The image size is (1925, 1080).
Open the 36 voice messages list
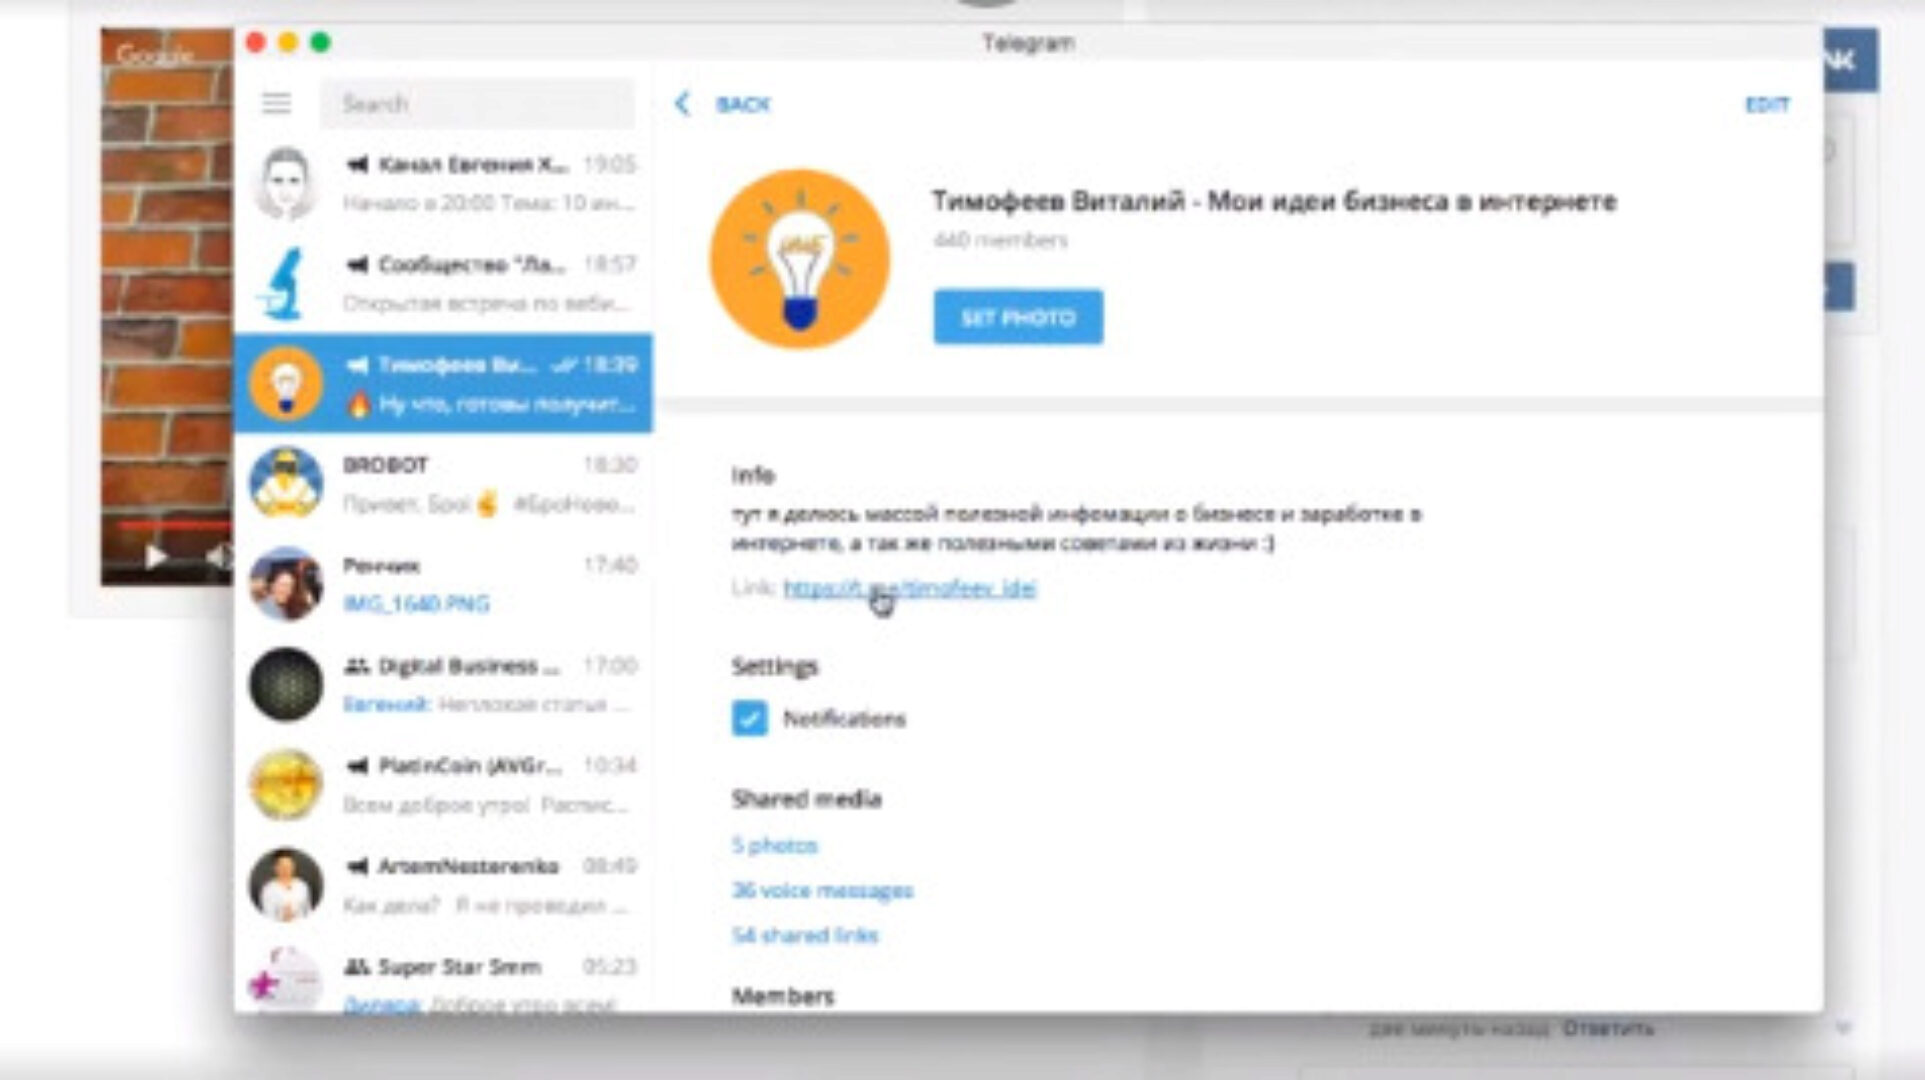coord(822,890)
